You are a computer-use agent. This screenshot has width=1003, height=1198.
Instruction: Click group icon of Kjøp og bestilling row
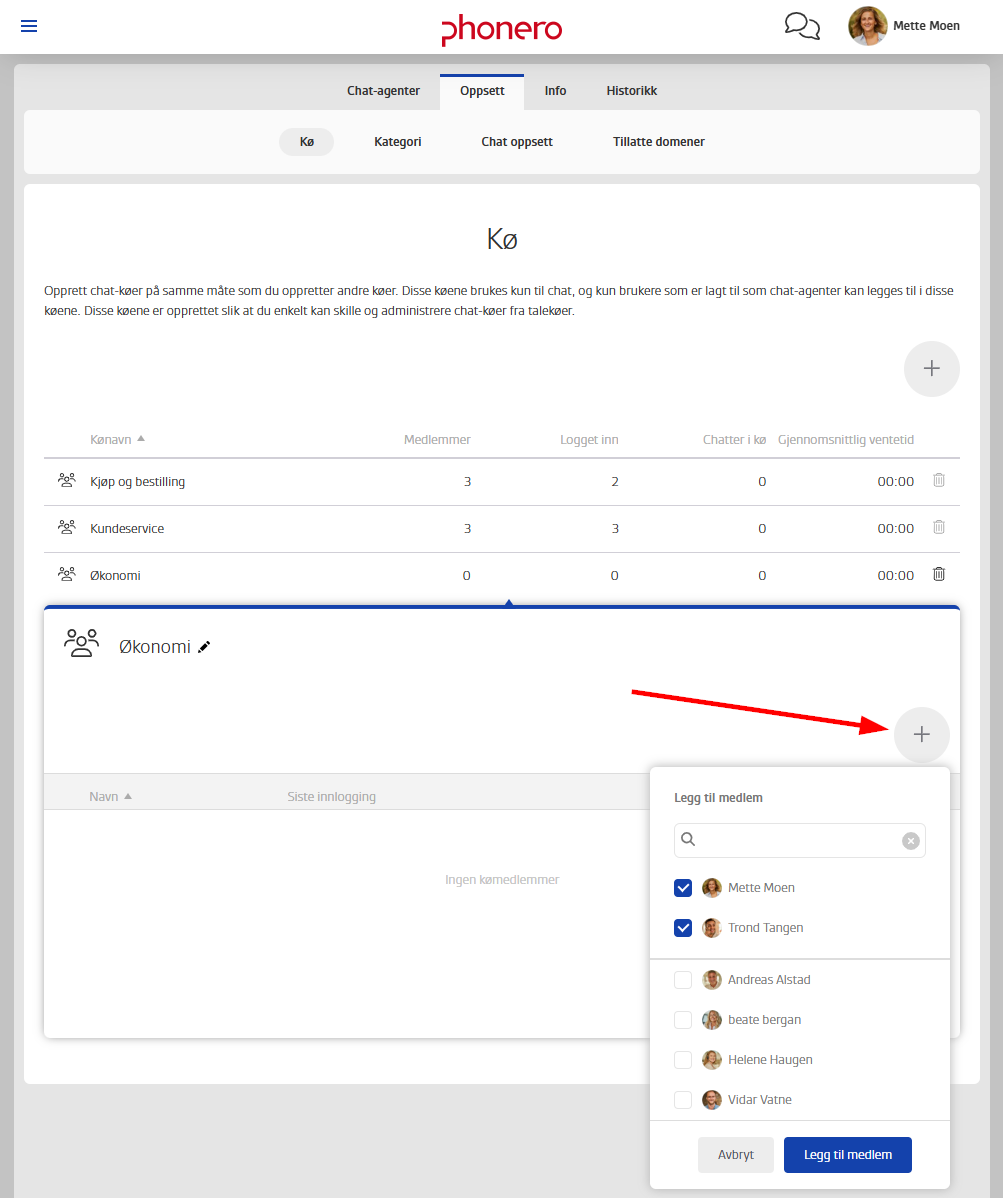[66, 481]
